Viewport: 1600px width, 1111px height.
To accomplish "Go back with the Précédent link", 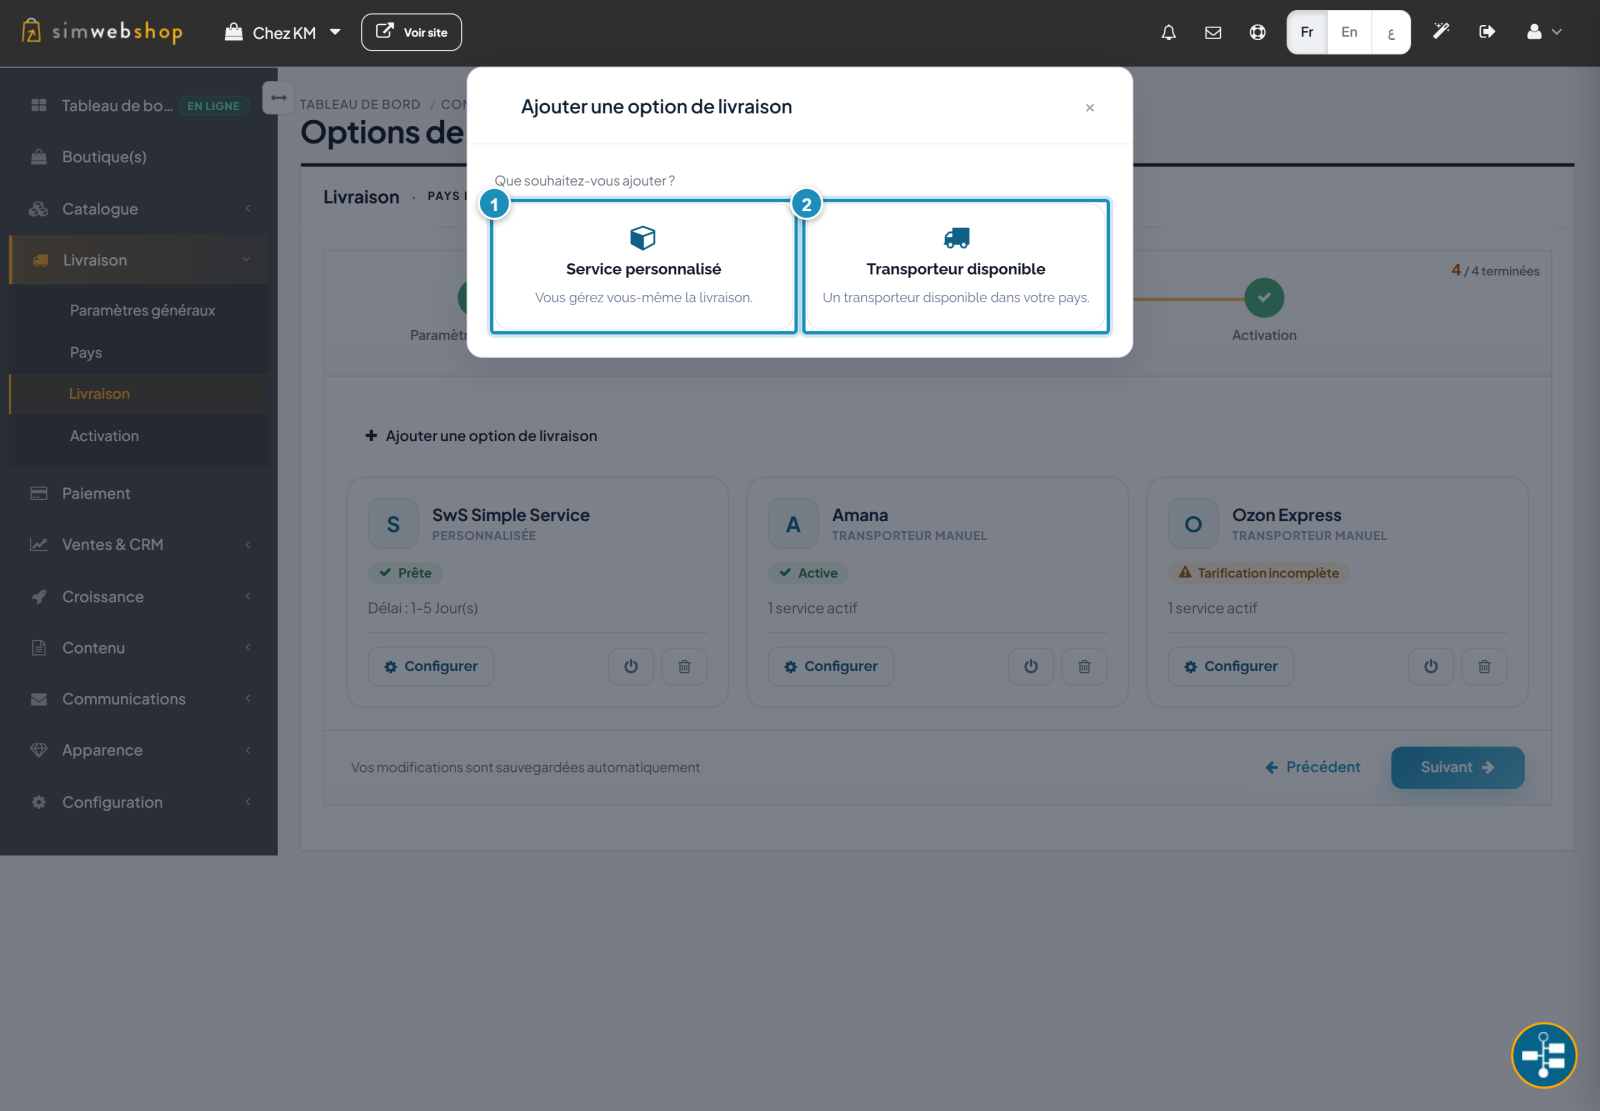I will (x=1312, y=767).
